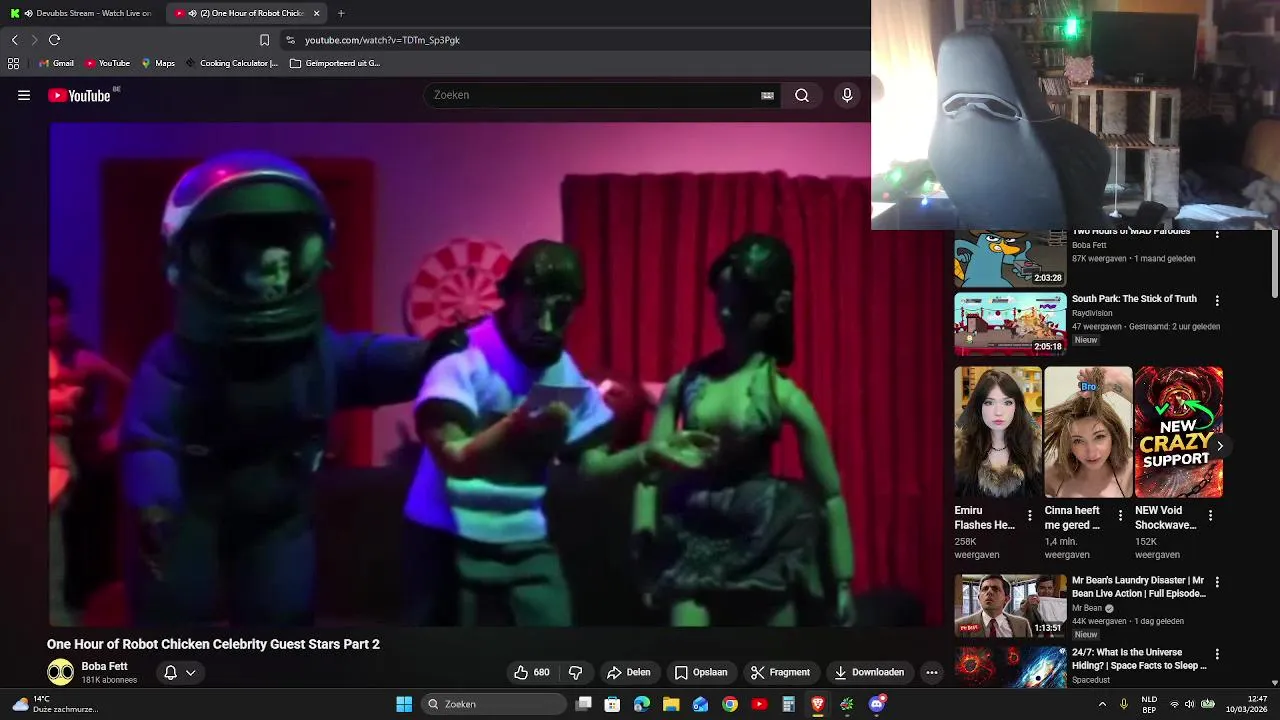Open options for NEW Void Shockwave Short

[x=1210, y=516]
